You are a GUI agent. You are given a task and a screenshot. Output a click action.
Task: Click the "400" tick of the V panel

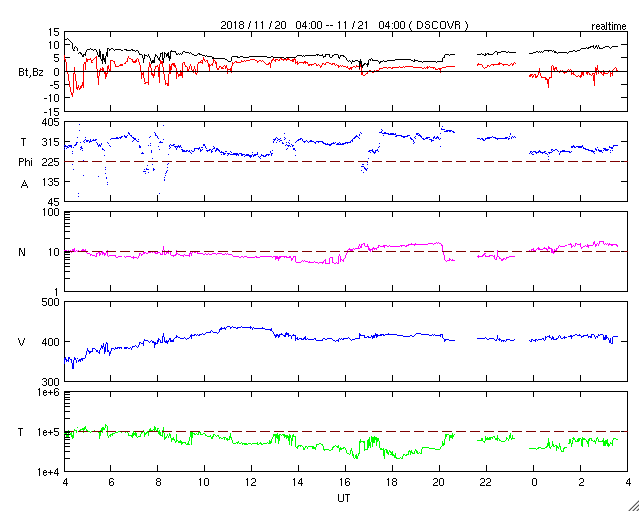pos(51,342)
